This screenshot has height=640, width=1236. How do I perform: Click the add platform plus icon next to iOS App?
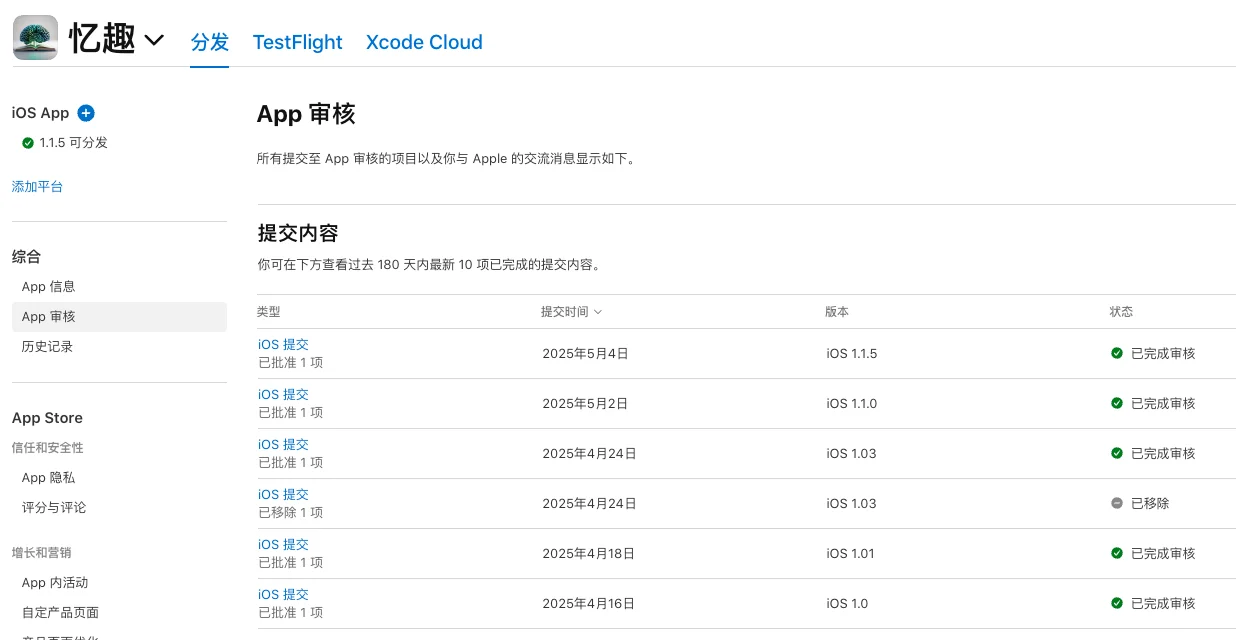pos(86,113)
